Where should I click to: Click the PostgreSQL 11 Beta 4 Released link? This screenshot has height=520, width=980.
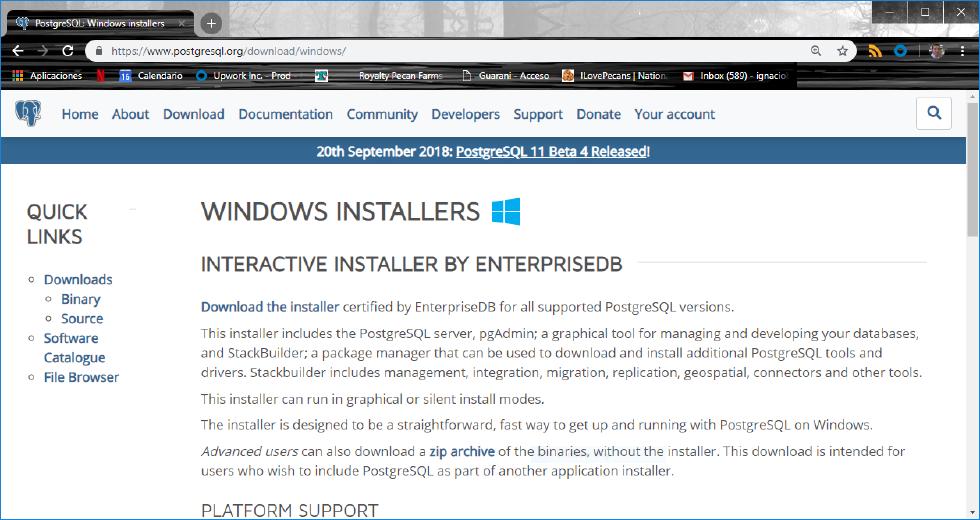552,152
